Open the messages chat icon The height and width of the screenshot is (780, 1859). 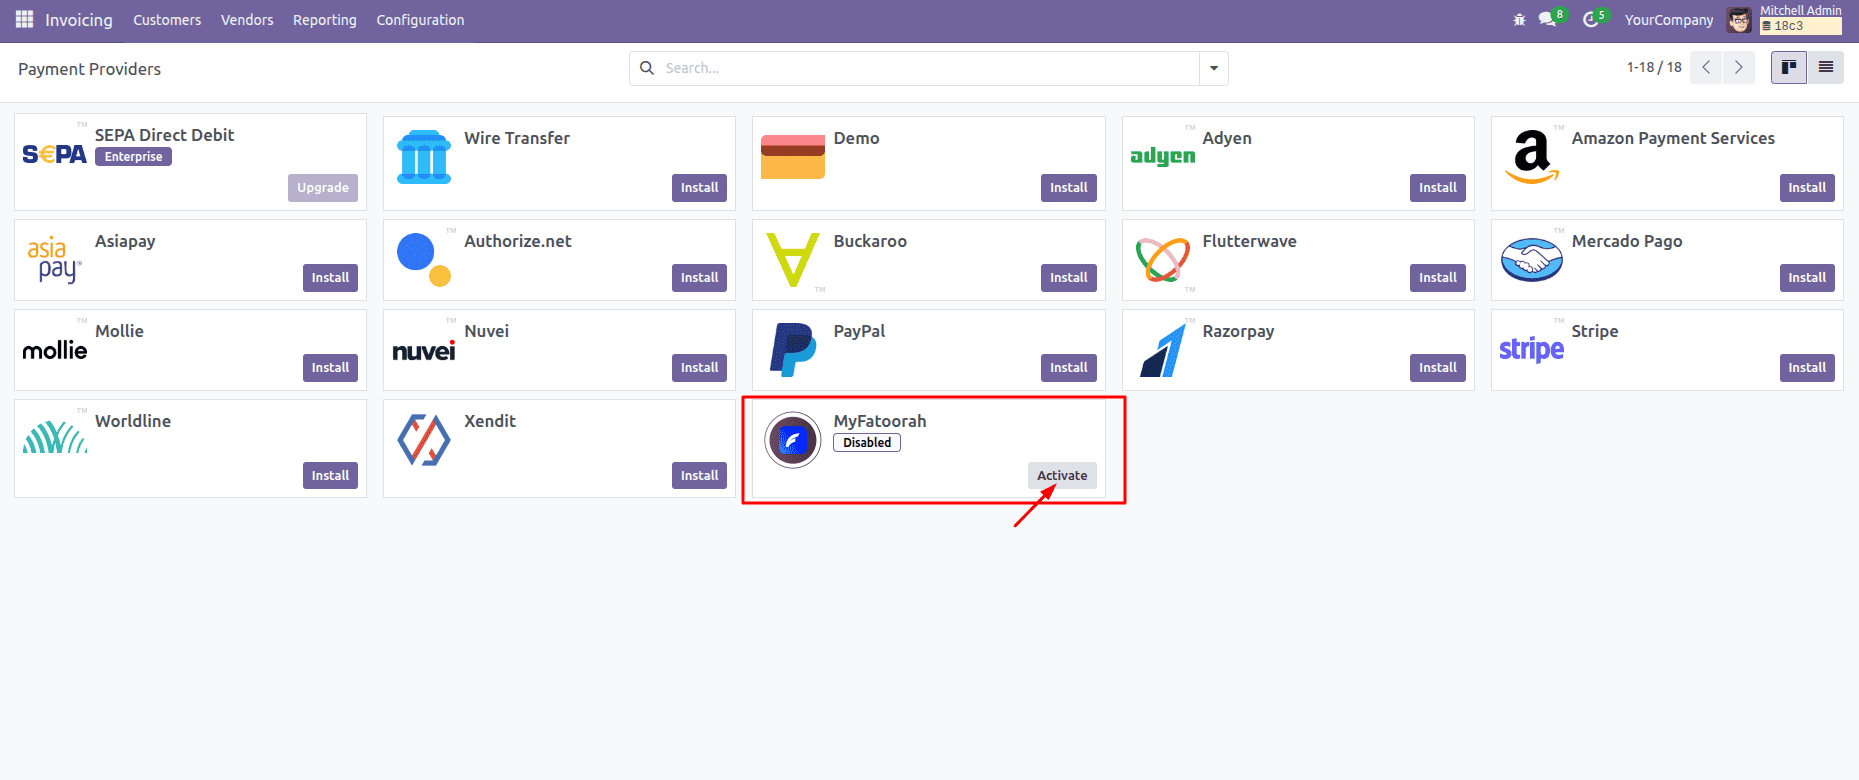[1548, 20]
